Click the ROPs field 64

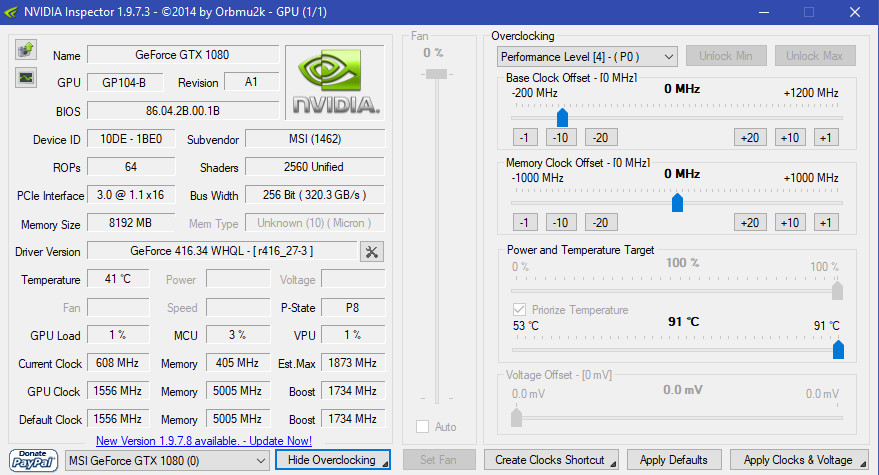pyautogui.click(x=131, y=167)
